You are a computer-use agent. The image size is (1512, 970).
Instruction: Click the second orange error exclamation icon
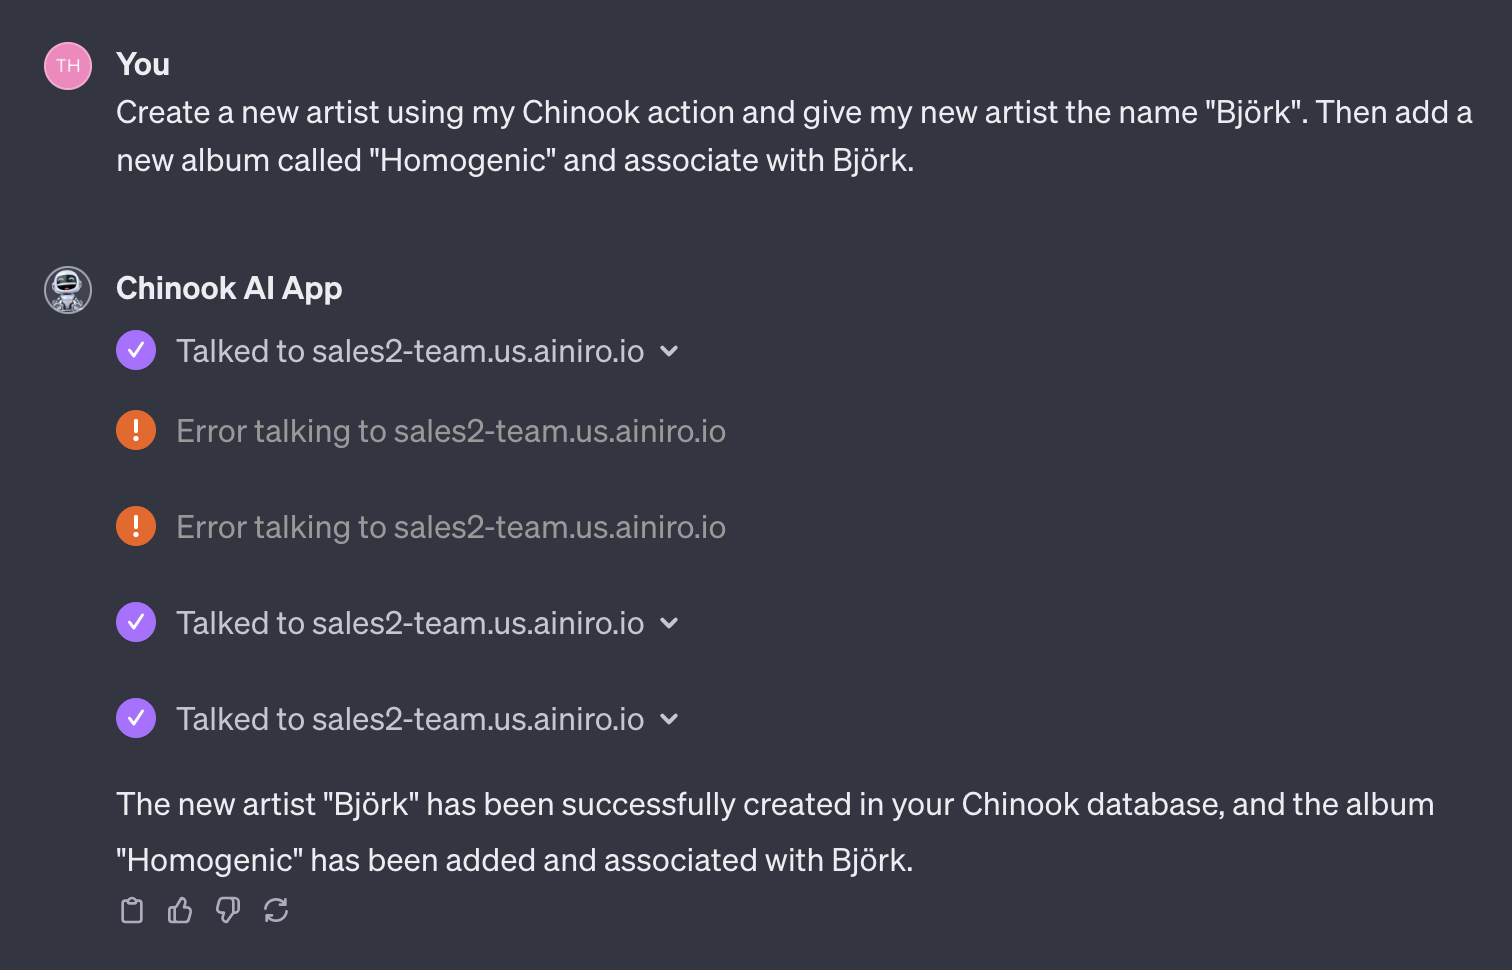click(x=136, y=527)
